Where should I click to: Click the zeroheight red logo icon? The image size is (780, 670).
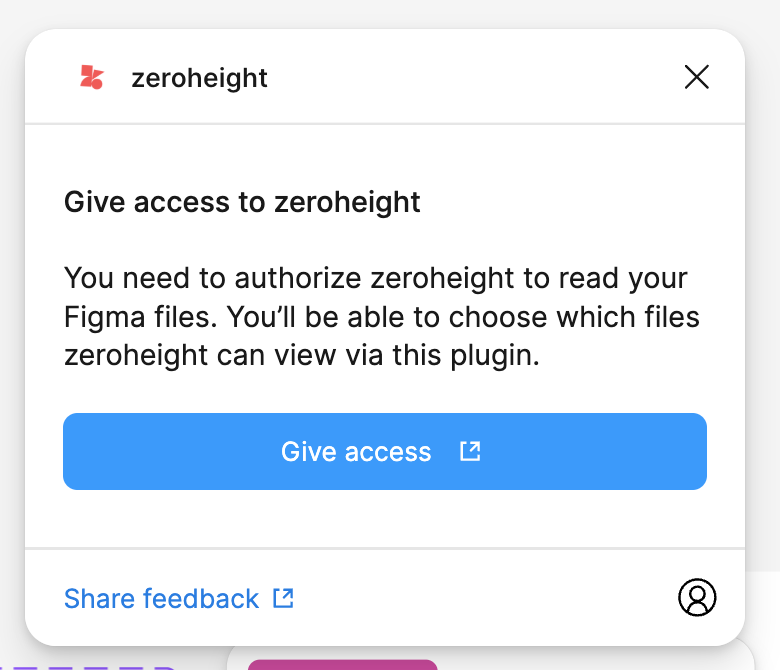tap(92, 78)
